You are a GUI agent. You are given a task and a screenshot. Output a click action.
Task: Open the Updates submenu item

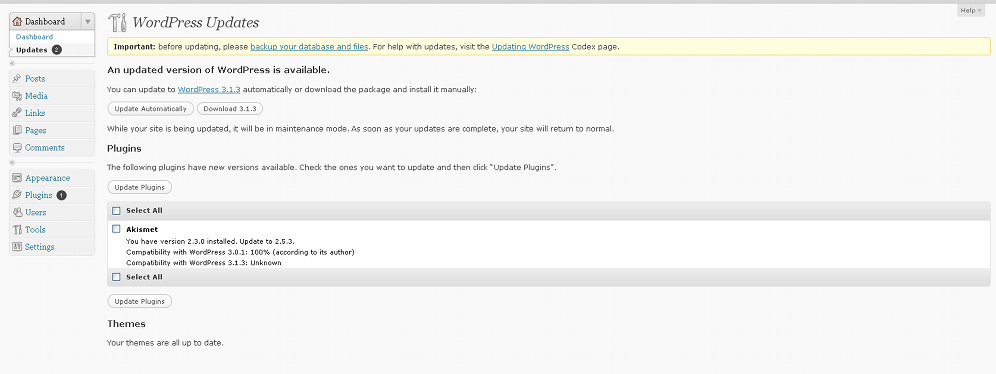tap(32, 50)
